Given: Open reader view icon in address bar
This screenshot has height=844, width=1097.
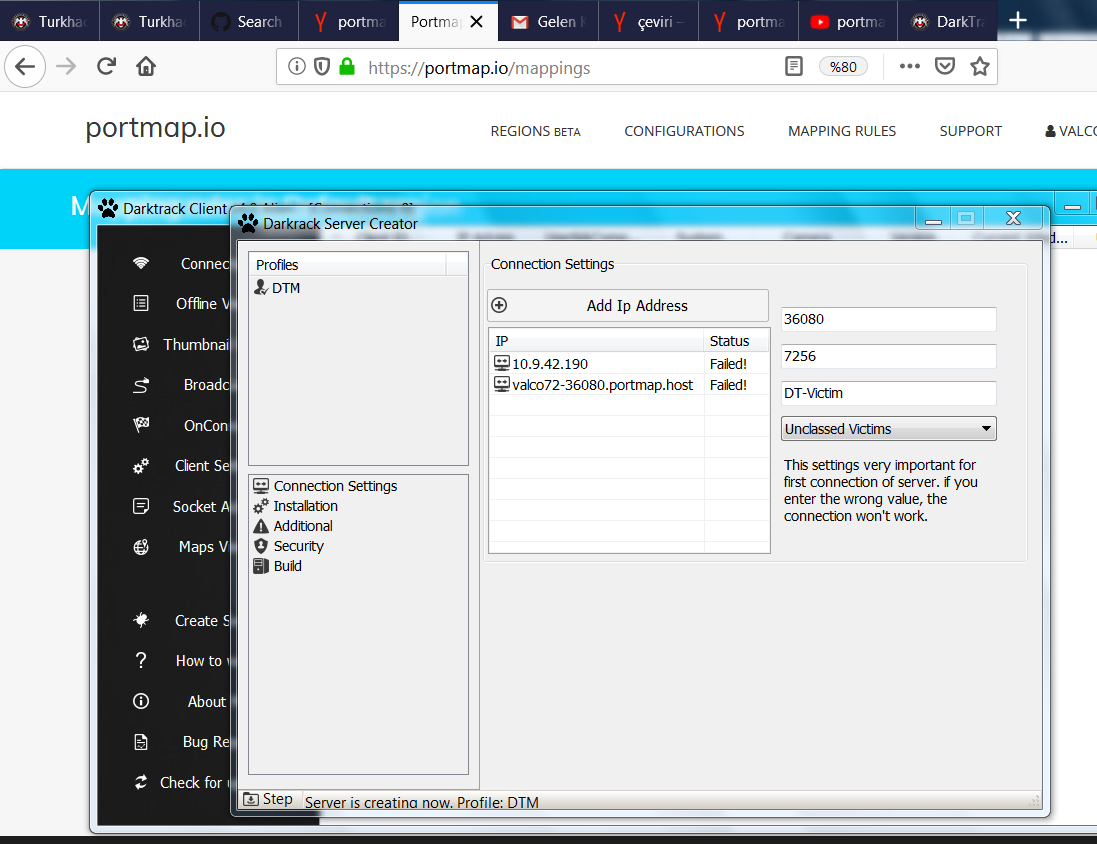Looking at the screenshot, I should click(793, 66).
